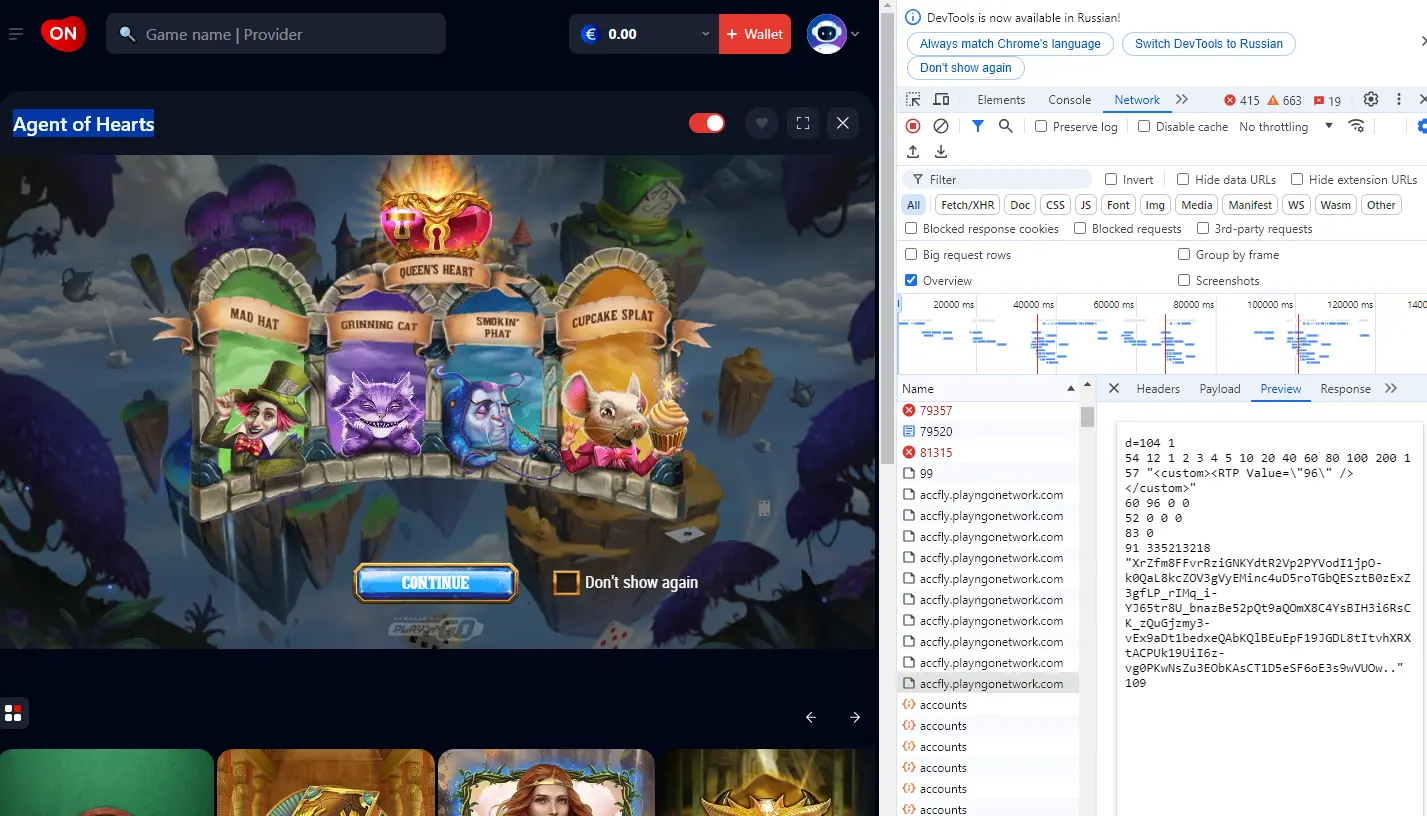Switch to the Console tab
The width and height of the screenshot is (1427, 816).
pos(1069,100)
